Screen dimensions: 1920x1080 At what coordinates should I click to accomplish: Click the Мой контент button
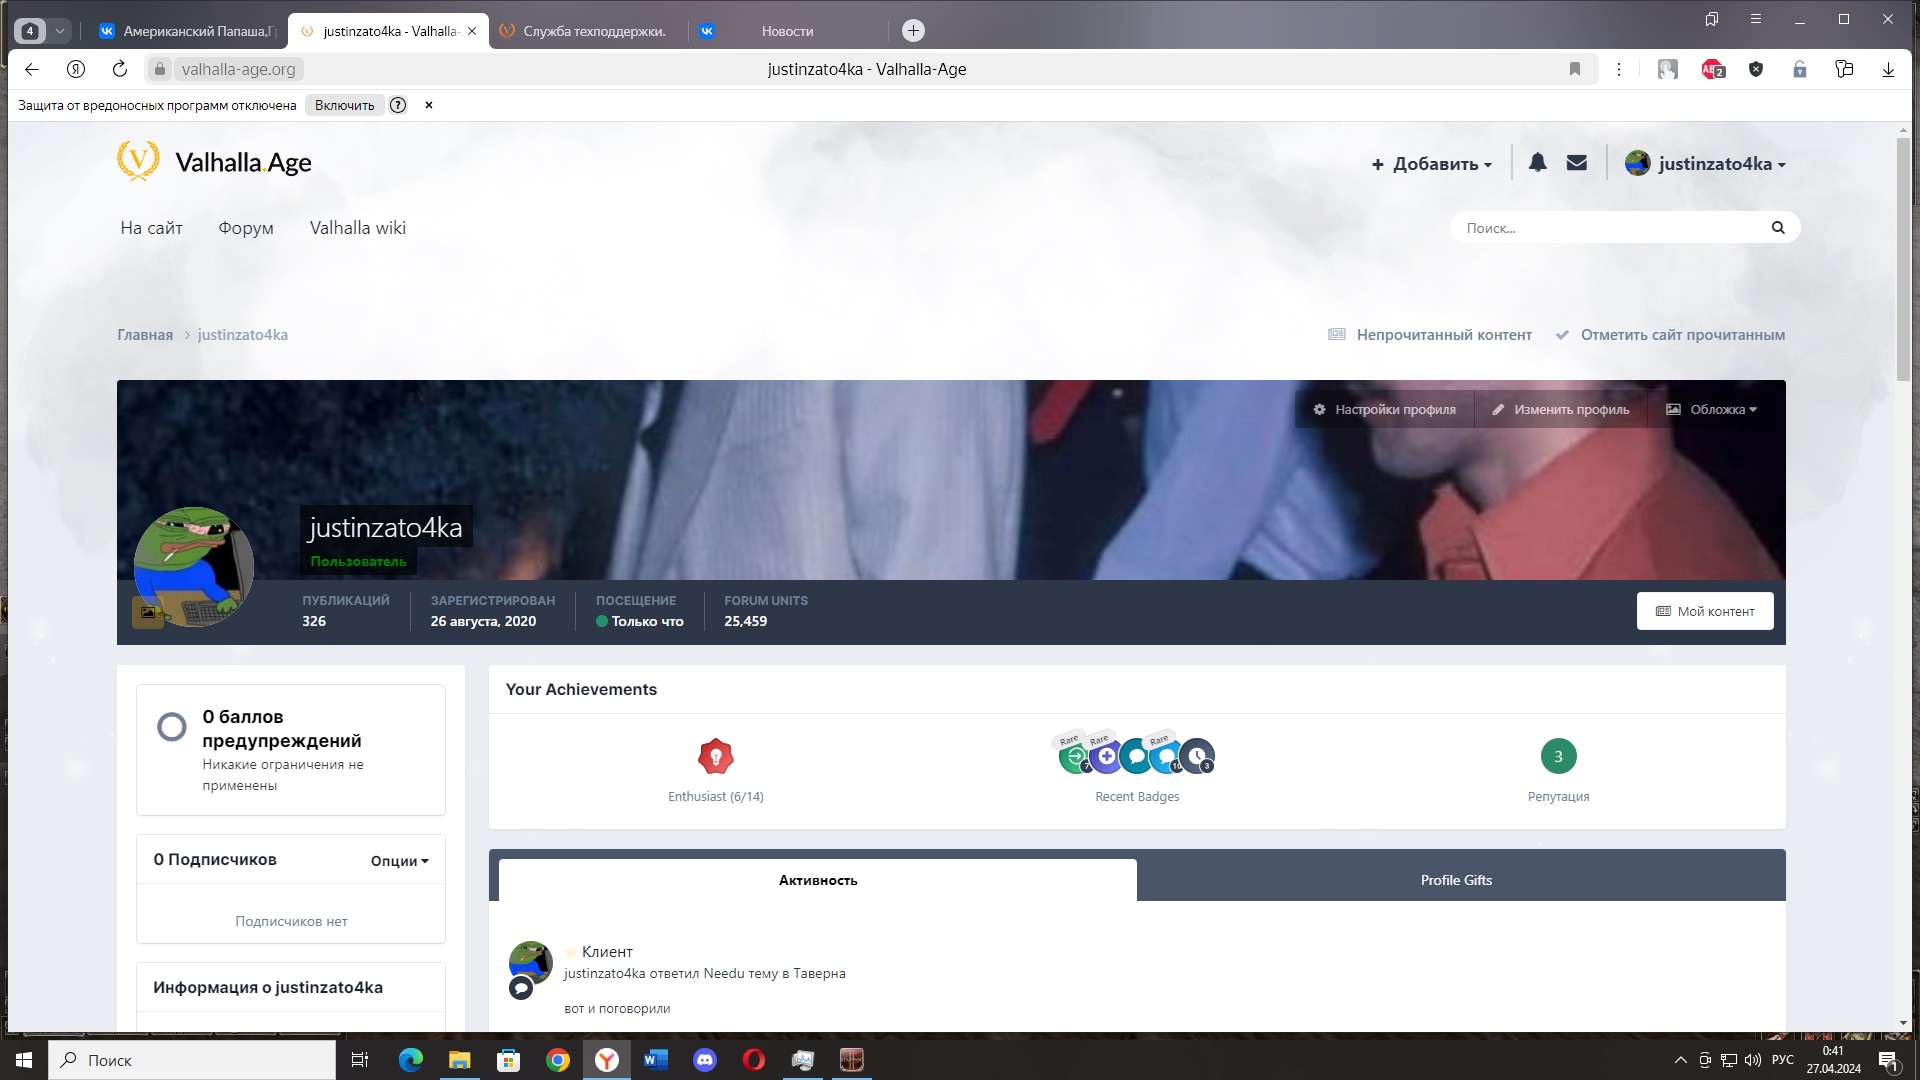(x=1704, y=611)
